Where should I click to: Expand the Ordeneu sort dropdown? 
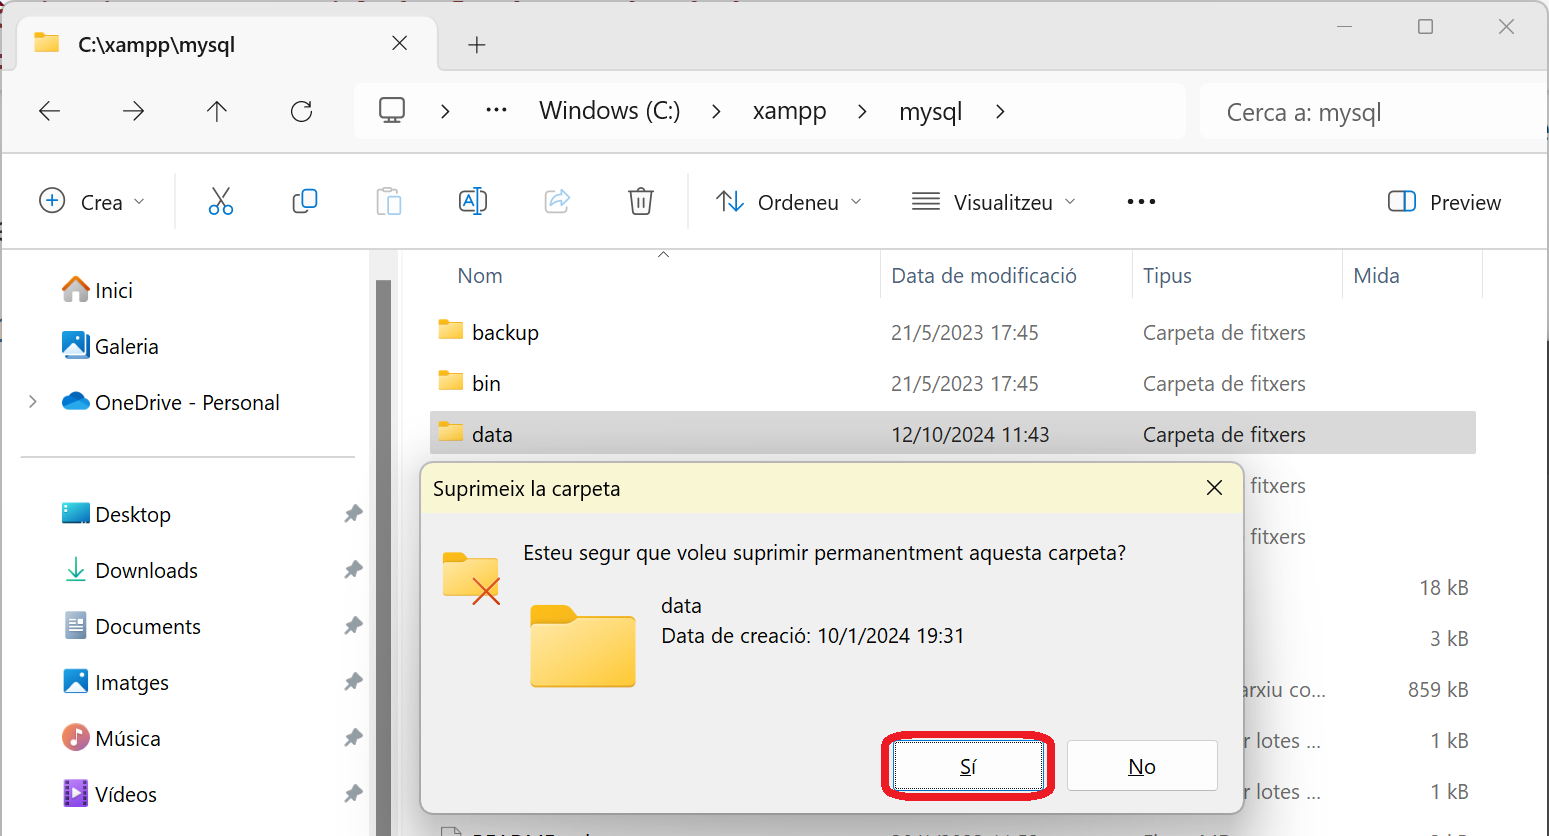click(x=789, y=202)
